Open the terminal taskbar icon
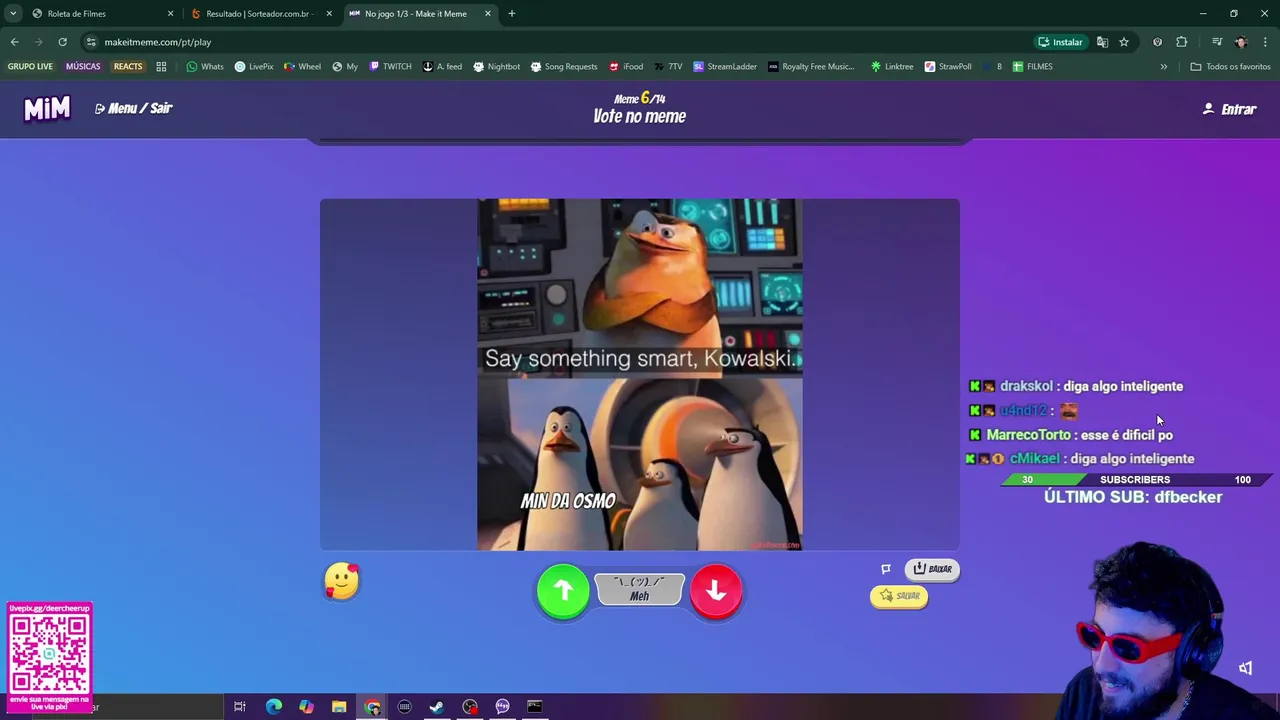Screen dimensions: 1280x720 (535, 707)
